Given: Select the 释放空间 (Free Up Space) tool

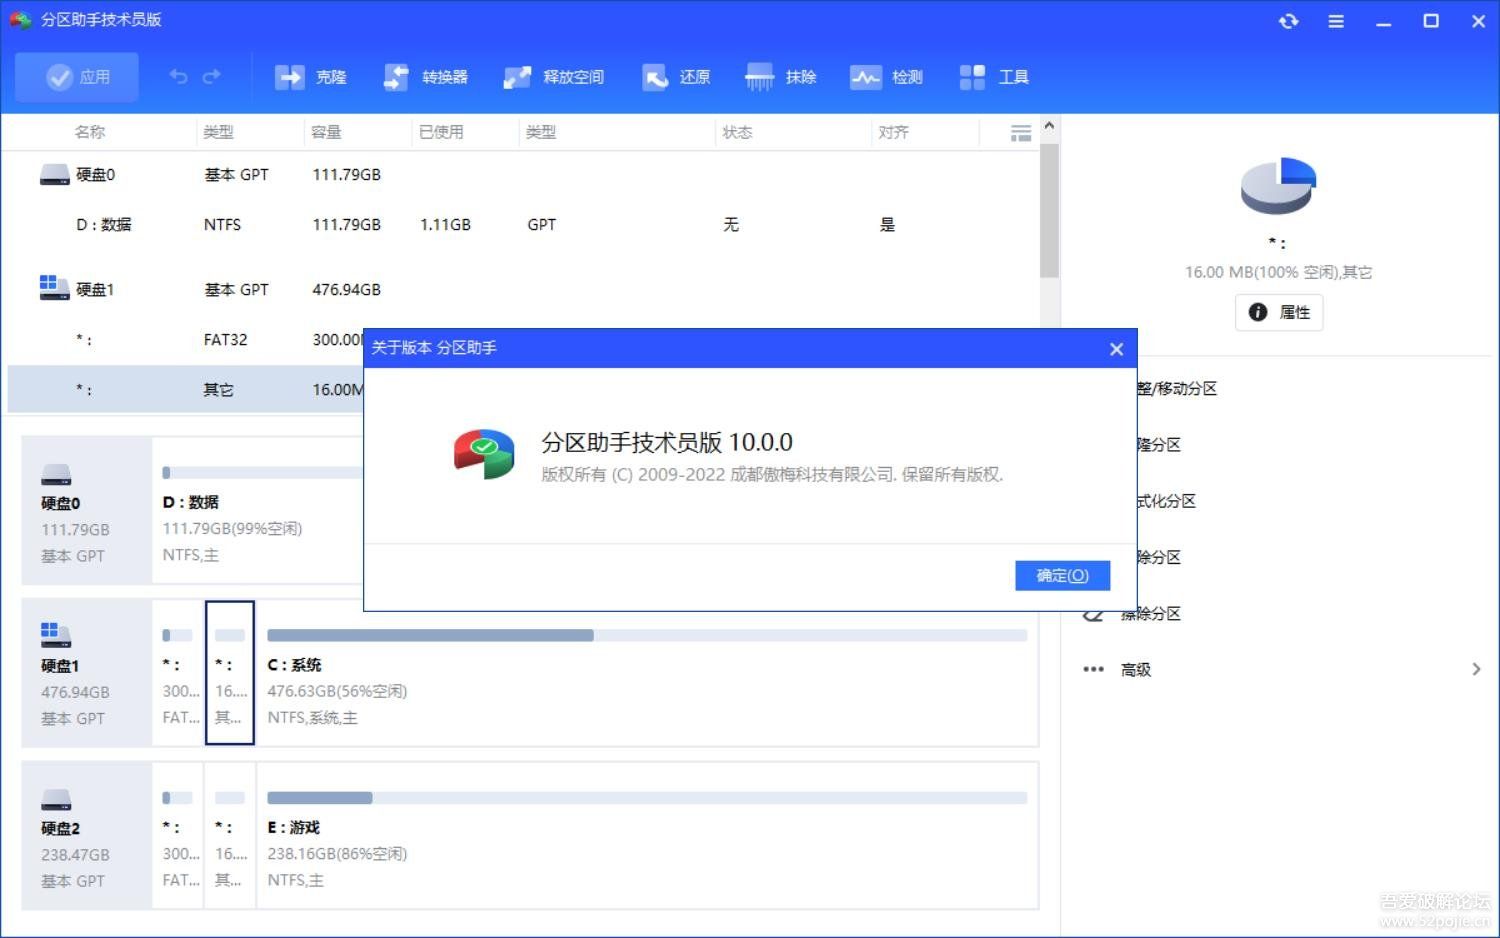Looking at the screenshot, I should pos(555,77).
